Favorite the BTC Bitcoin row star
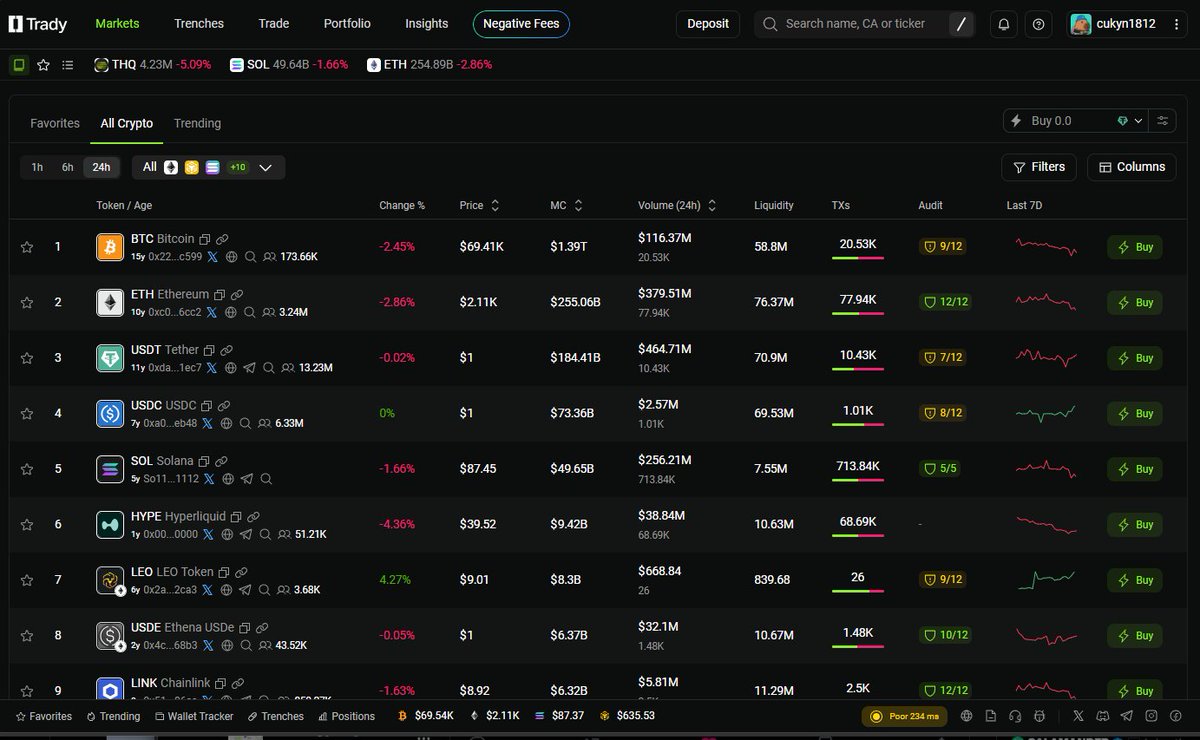Image resolution: width=1200 pixels, height=740 pixels. tap(27, 247)
